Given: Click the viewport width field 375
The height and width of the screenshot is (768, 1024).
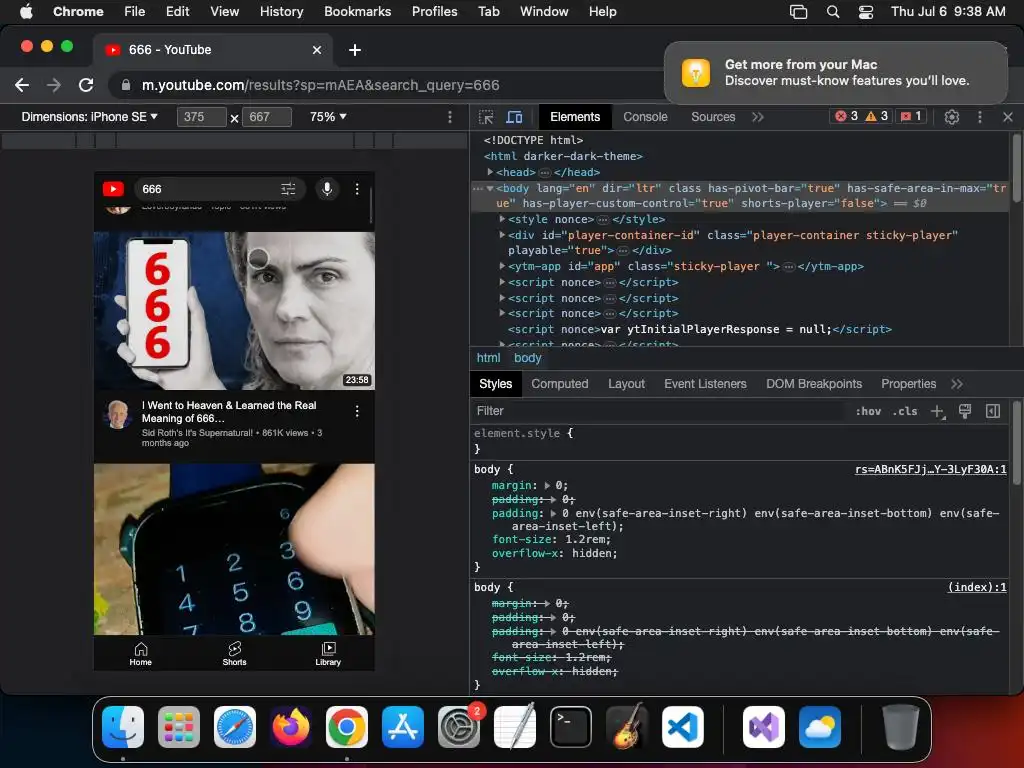Looking at the screenshot, I should point(201,117).
